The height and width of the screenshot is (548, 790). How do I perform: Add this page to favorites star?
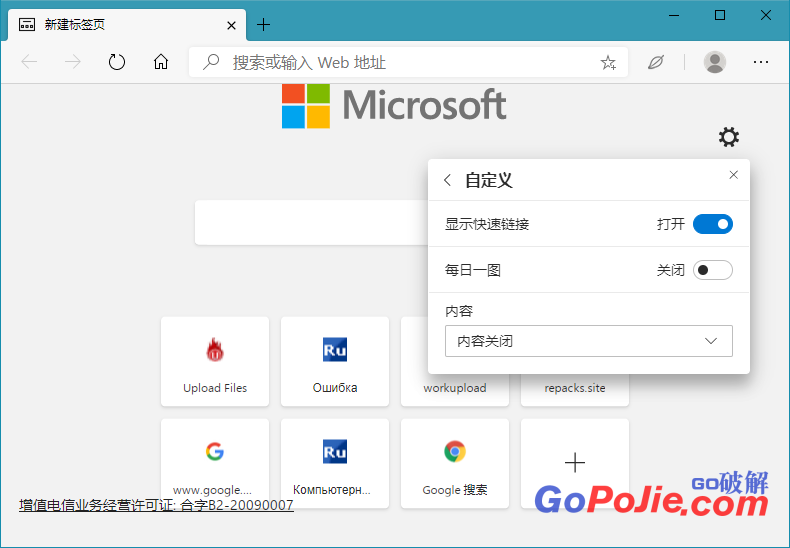coord(608,62)
